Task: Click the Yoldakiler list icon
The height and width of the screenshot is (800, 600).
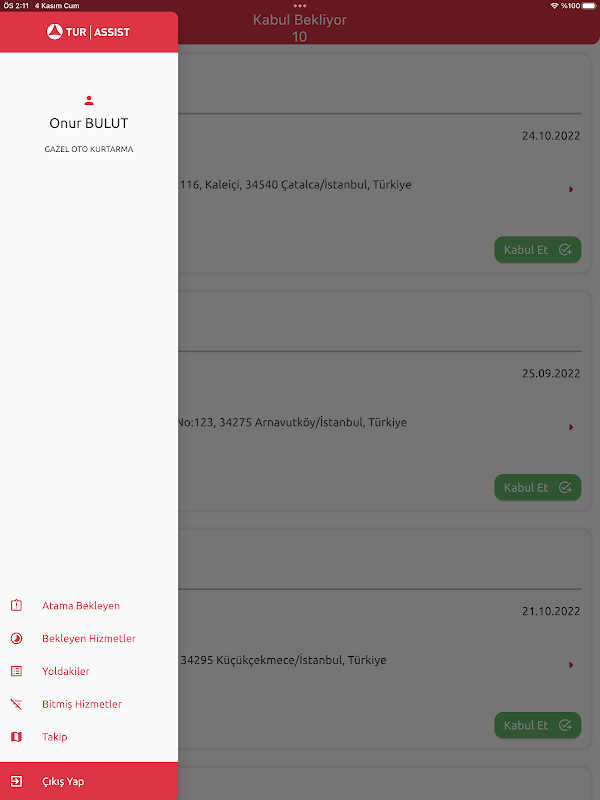Action: (16, 671)
